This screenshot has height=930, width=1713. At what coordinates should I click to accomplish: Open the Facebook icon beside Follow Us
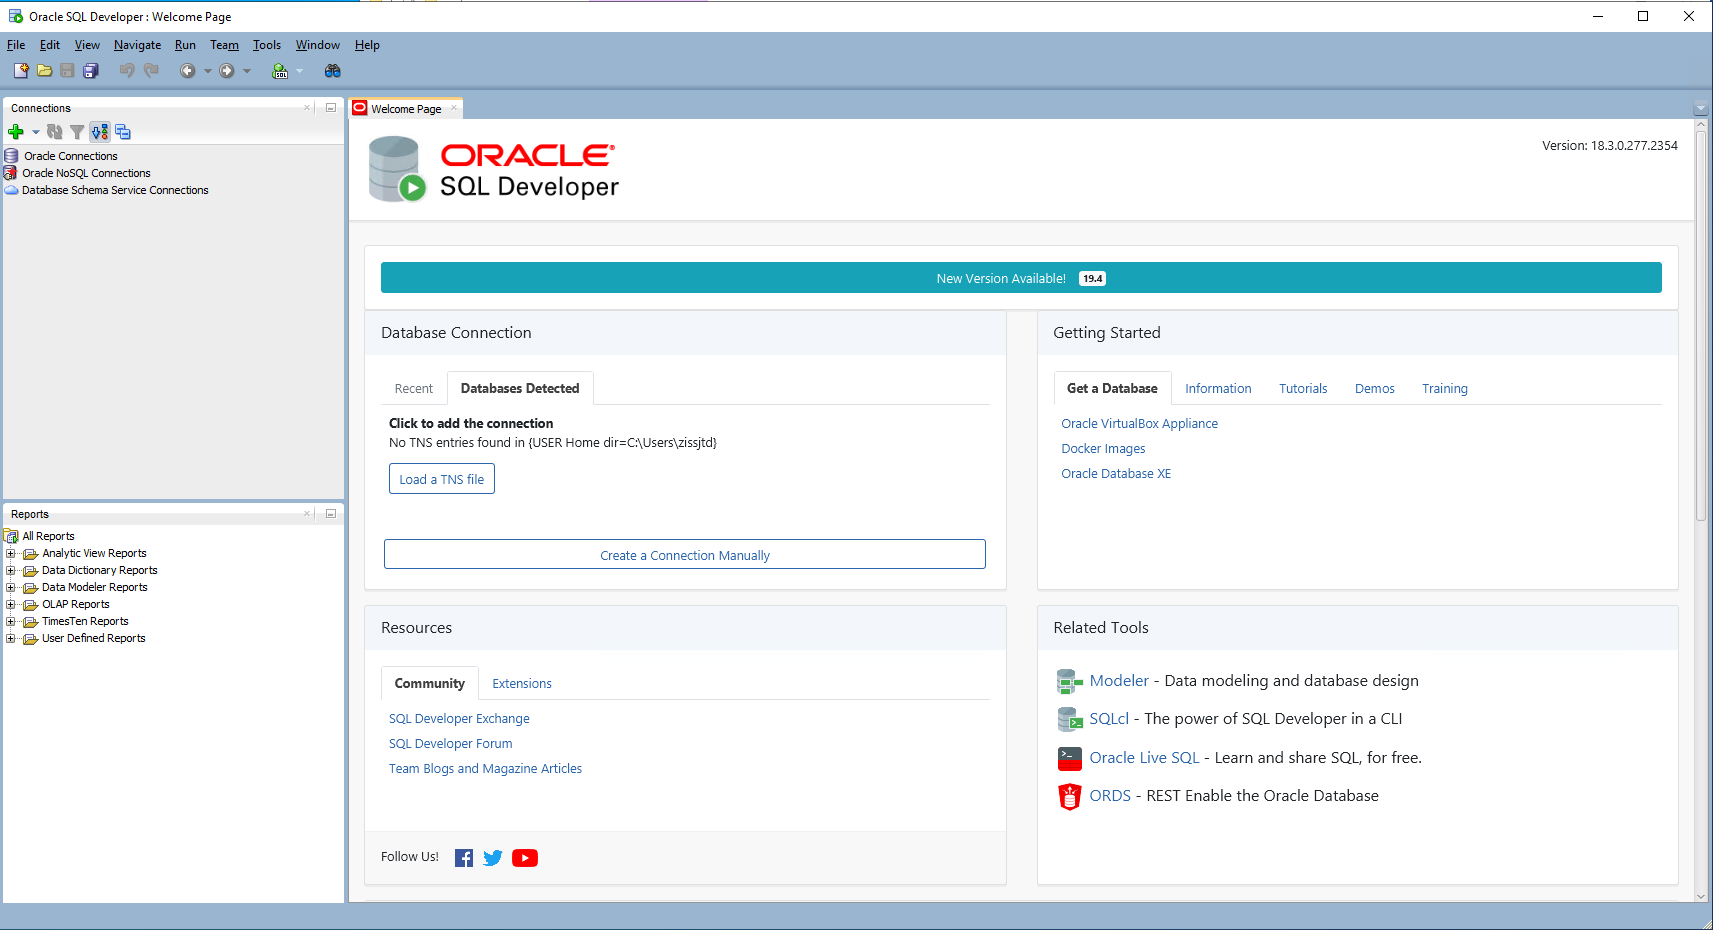[x=464, y=858]
